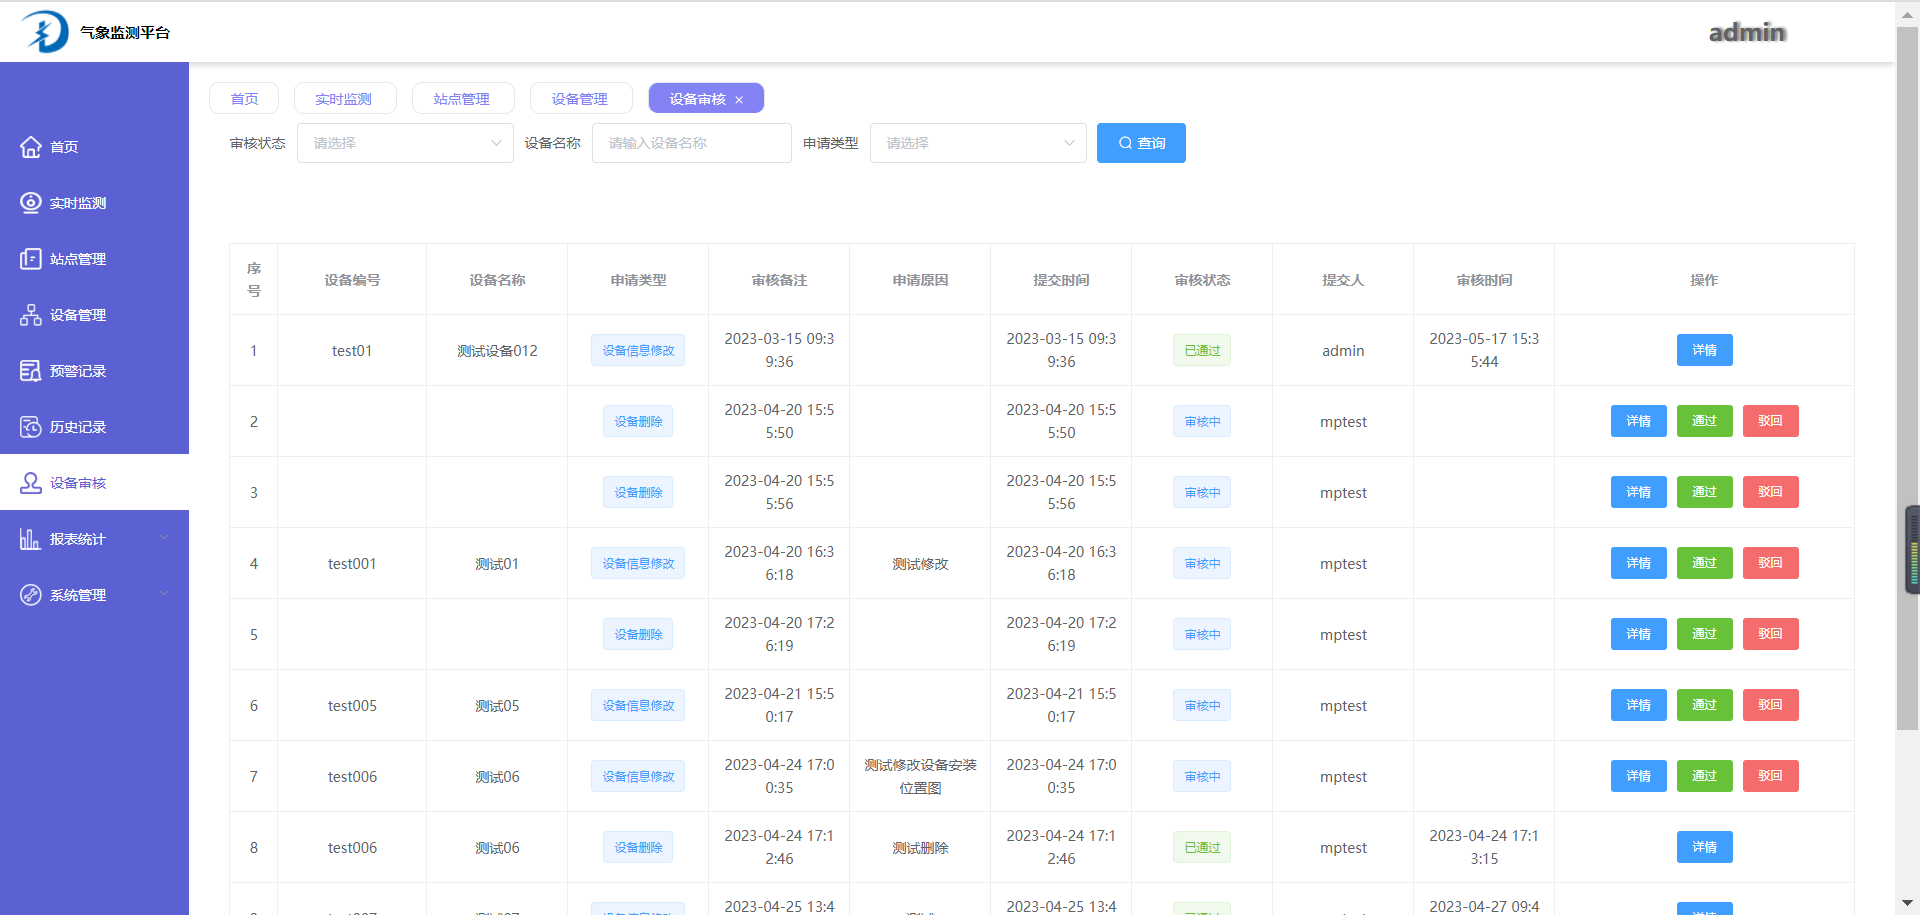Click the 审核中 status tag in row 4

[x=1202, y=563]
